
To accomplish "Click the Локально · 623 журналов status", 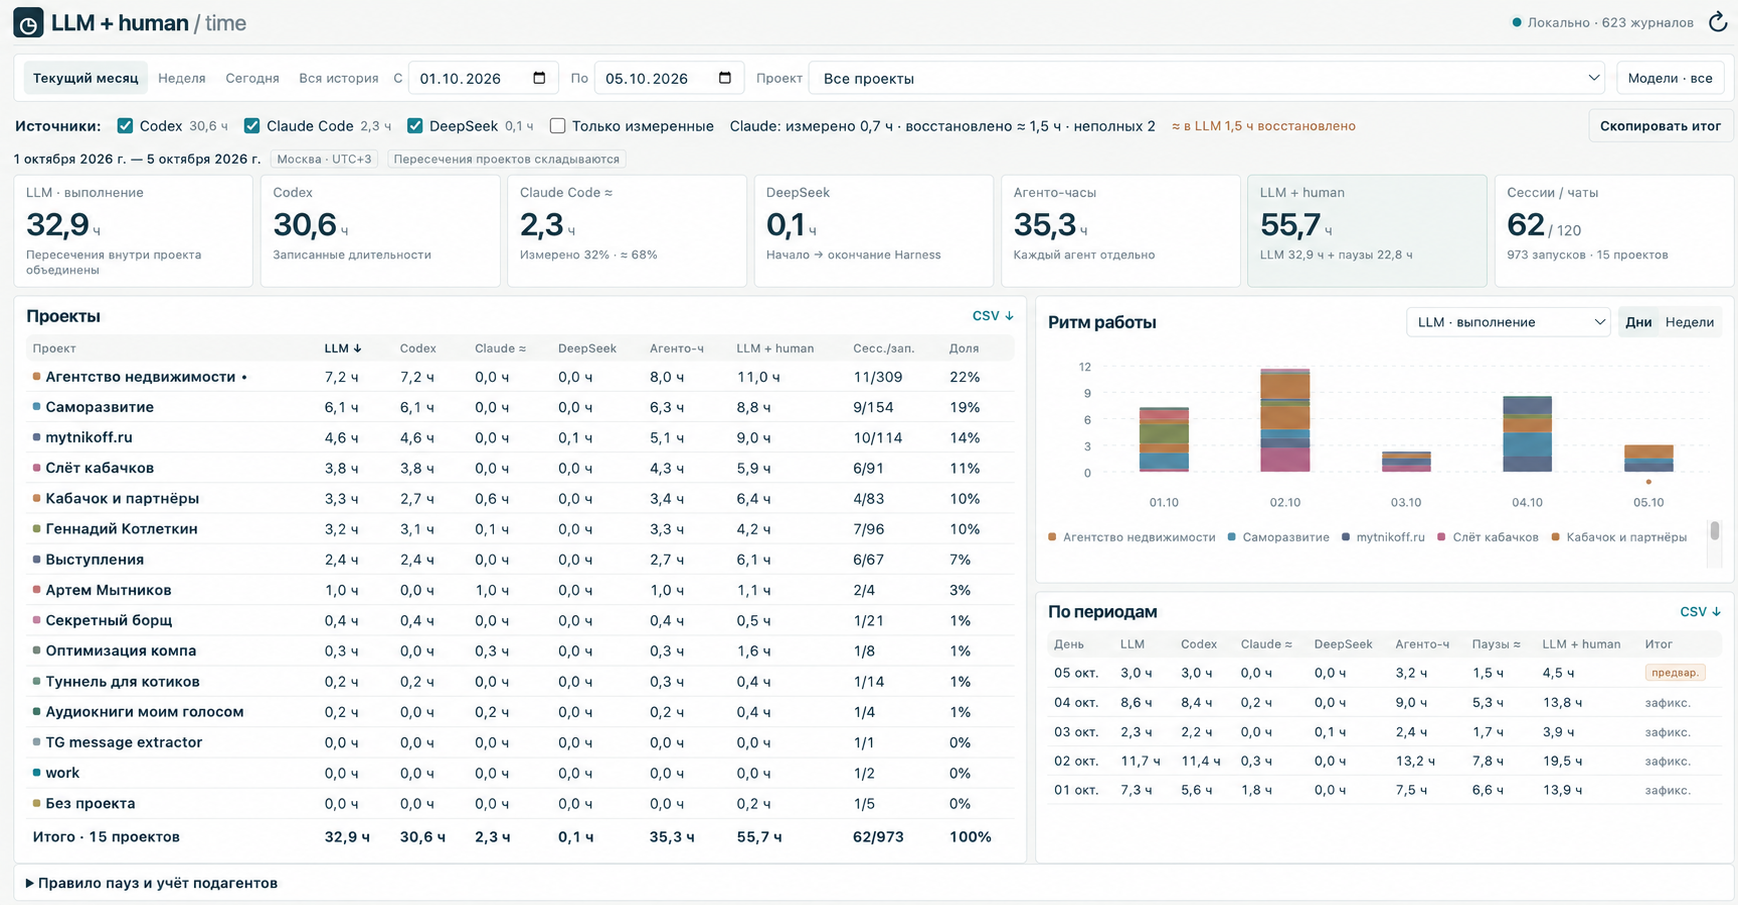I will [x=1603, y=22].
